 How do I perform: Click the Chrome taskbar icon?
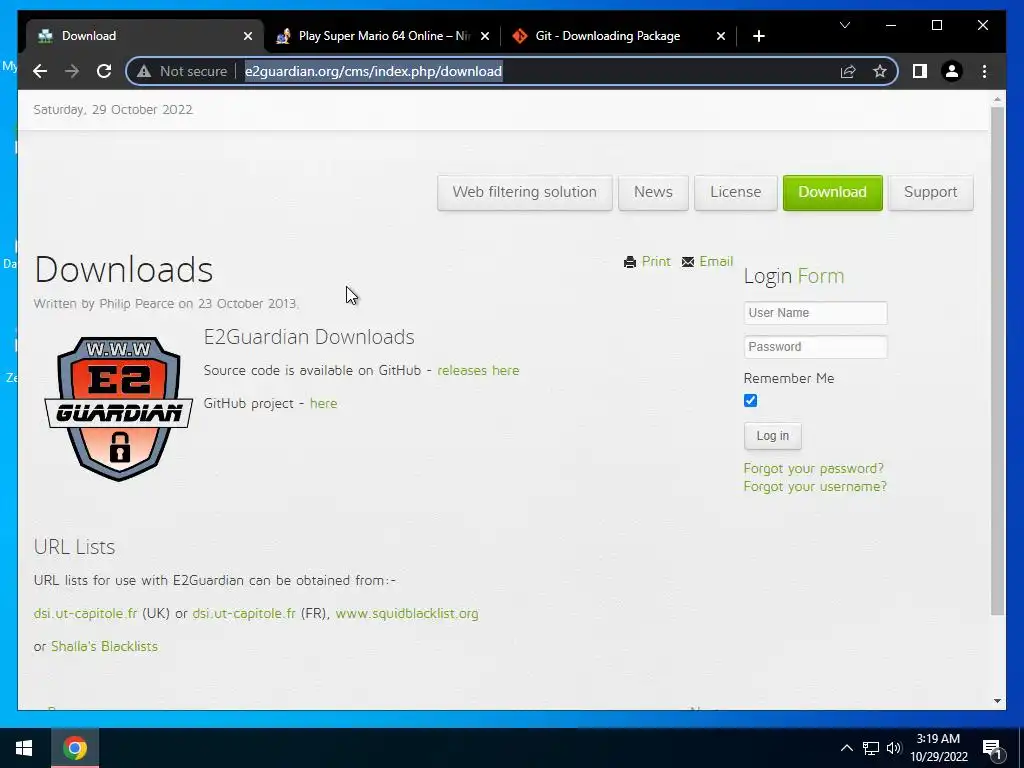pyautogui.click(x=75, y=748)
